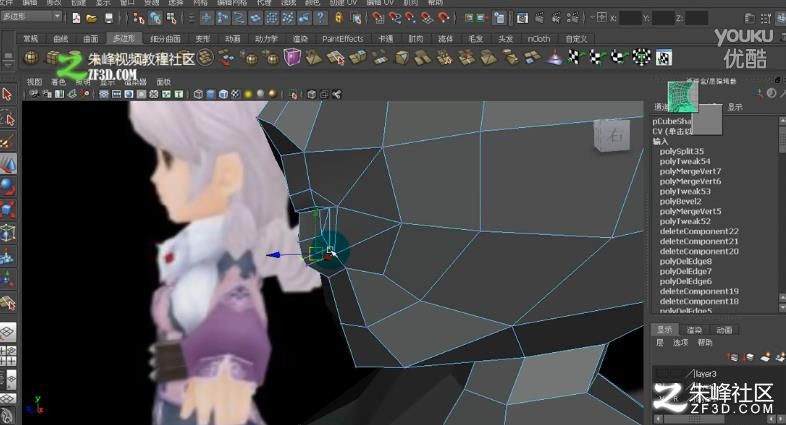Screen dimensions: 786x425
Task: Open the 选项 layer editor menu
Action: (x=680, y=343)
